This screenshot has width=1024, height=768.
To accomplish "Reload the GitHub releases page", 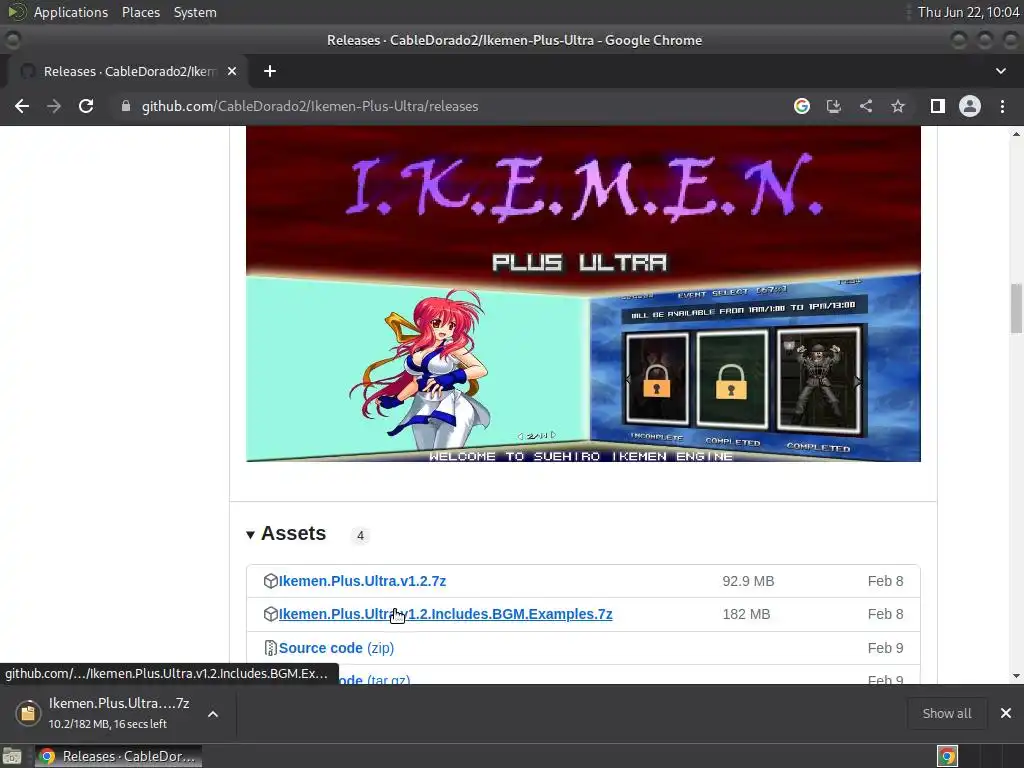I will pyautogui.click(x=86, y=106).
